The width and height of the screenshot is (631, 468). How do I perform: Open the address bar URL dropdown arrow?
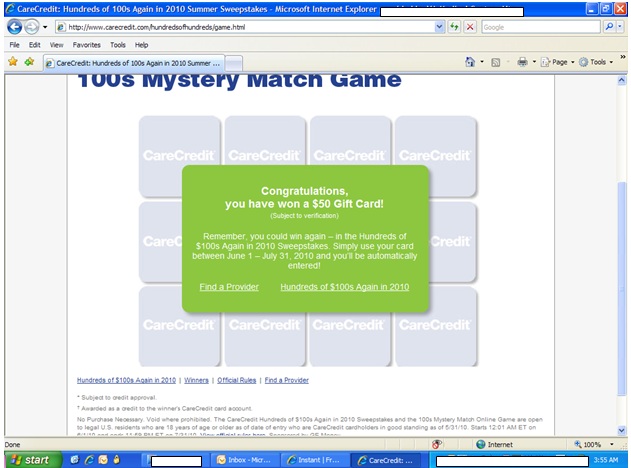pyautogui.click(x=440, y=27)
